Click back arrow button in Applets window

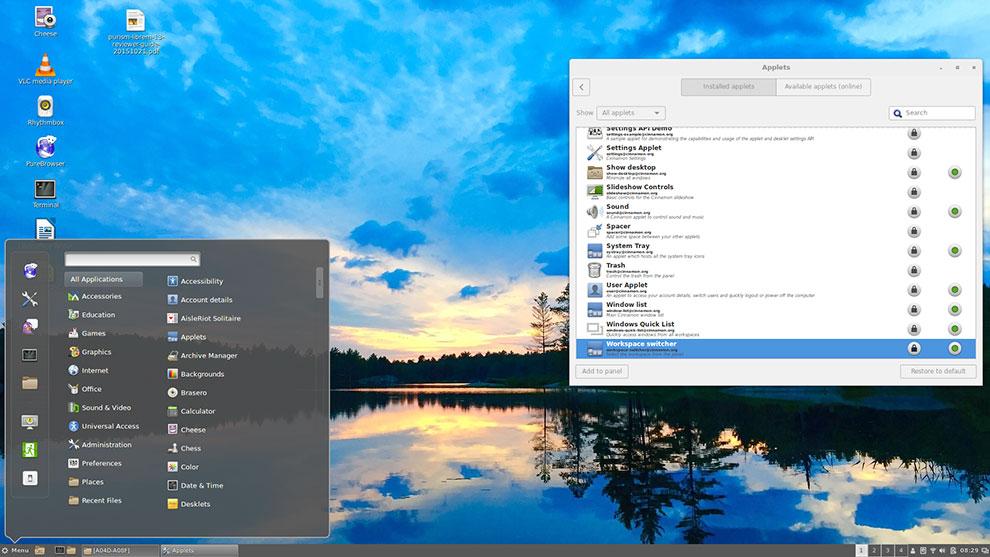[581, 87]
